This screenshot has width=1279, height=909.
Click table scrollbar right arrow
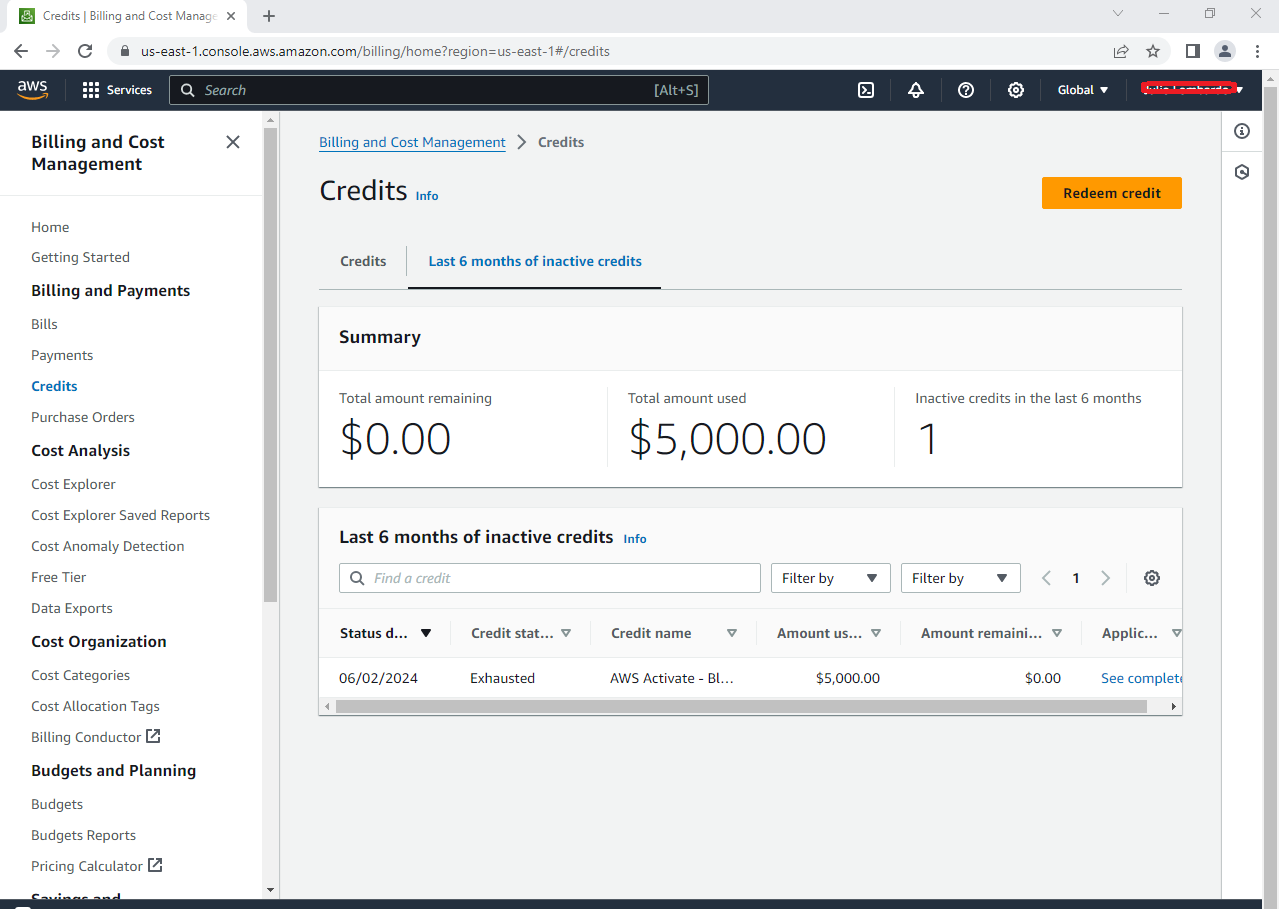pos(1174,706)
